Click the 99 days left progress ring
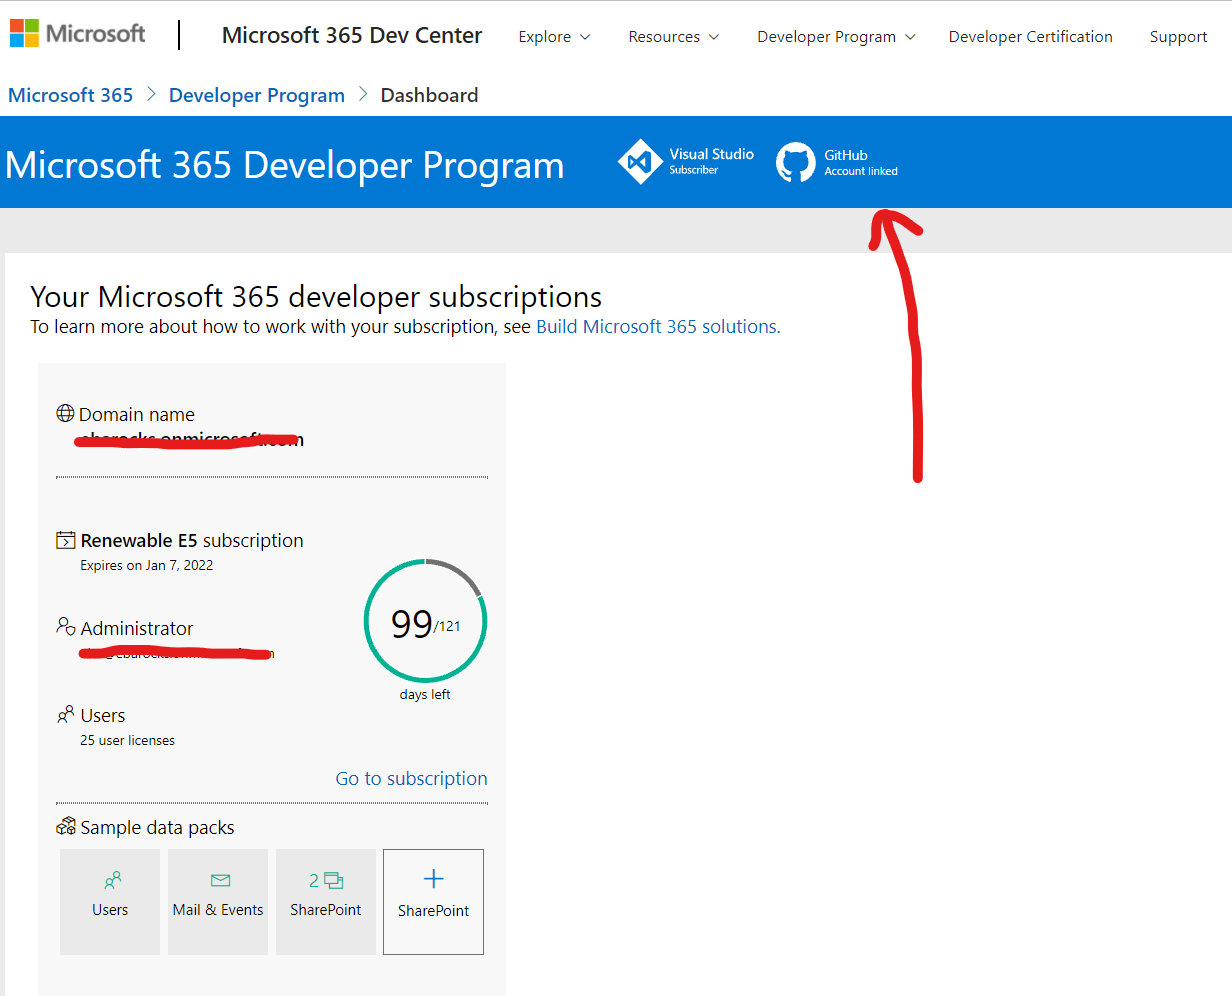The width and height of the screenshot is (1232, 996). tap(425, 622)
